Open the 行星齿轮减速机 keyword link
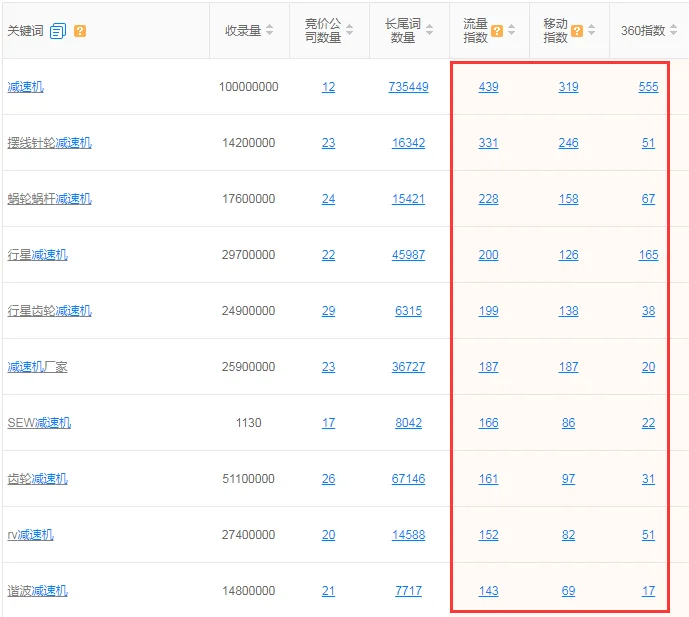 click(x=50, y=311)
